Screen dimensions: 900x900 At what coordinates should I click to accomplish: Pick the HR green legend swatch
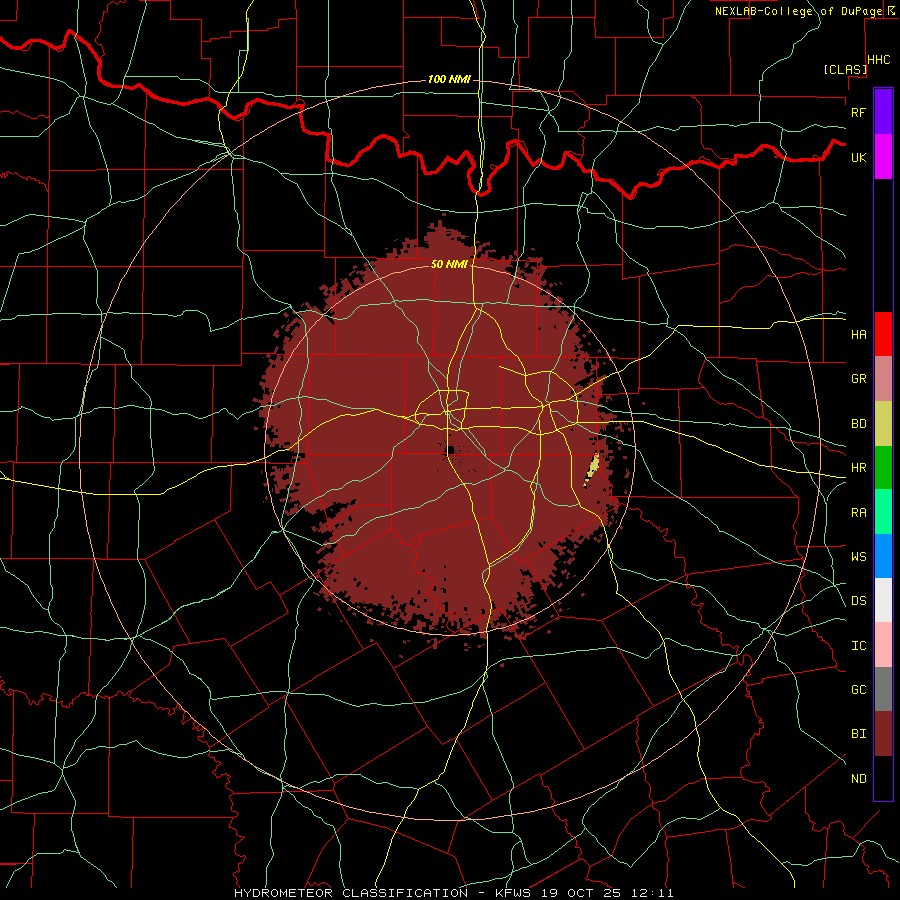tap(883, 468)
